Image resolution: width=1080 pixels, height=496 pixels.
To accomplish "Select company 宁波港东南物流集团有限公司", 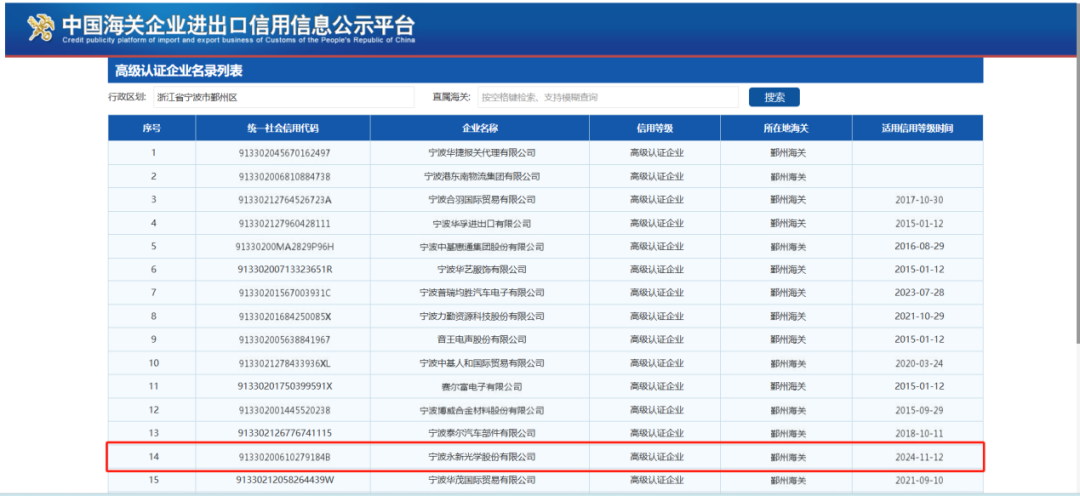I will 480,176.
